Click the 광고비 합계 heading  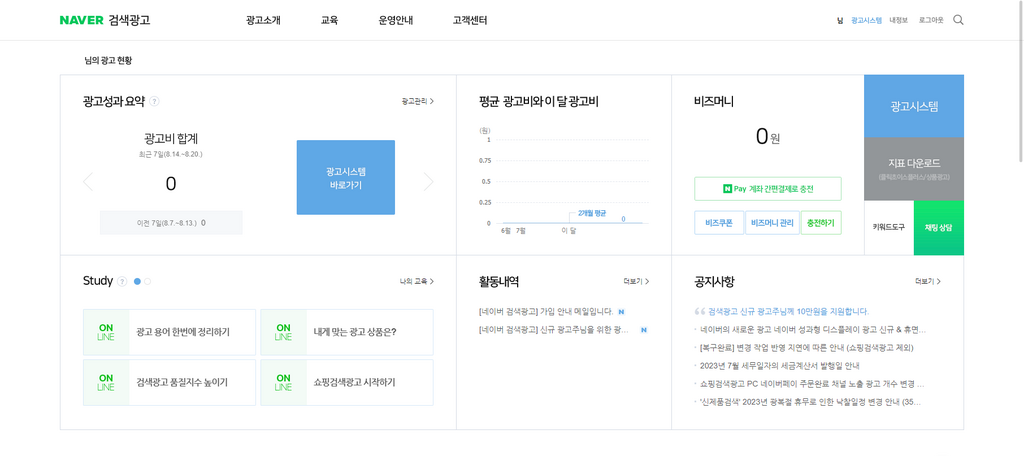(x=171, y=138)
